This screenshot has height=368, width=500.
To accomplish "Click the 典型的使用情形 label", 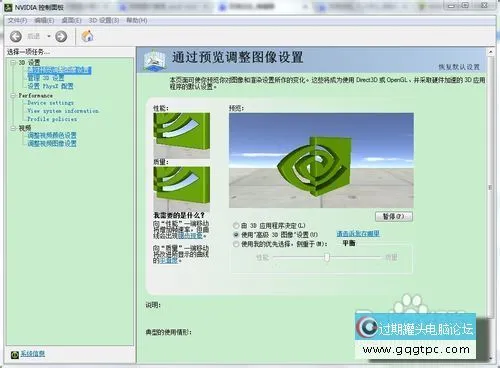I will pos(168,332).
